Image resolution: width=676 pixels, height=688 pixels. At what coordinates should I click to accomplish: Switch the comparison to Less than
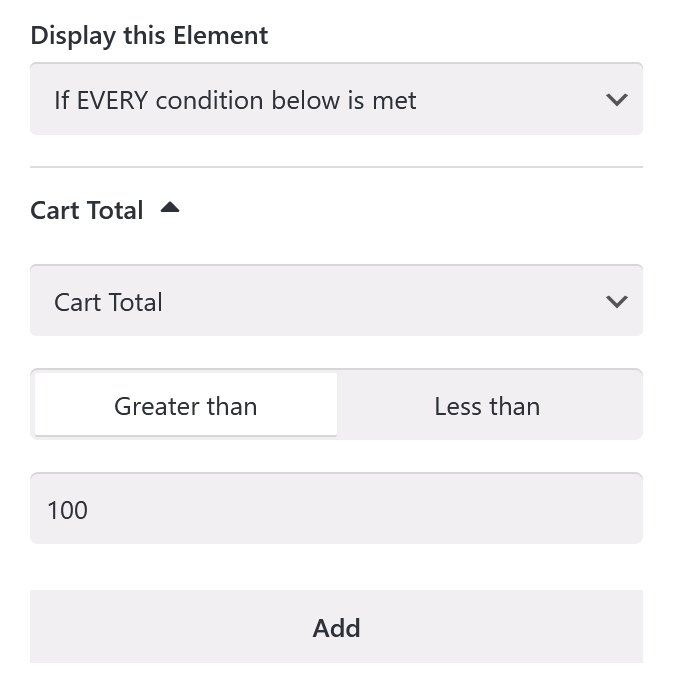tap(488, 406)
